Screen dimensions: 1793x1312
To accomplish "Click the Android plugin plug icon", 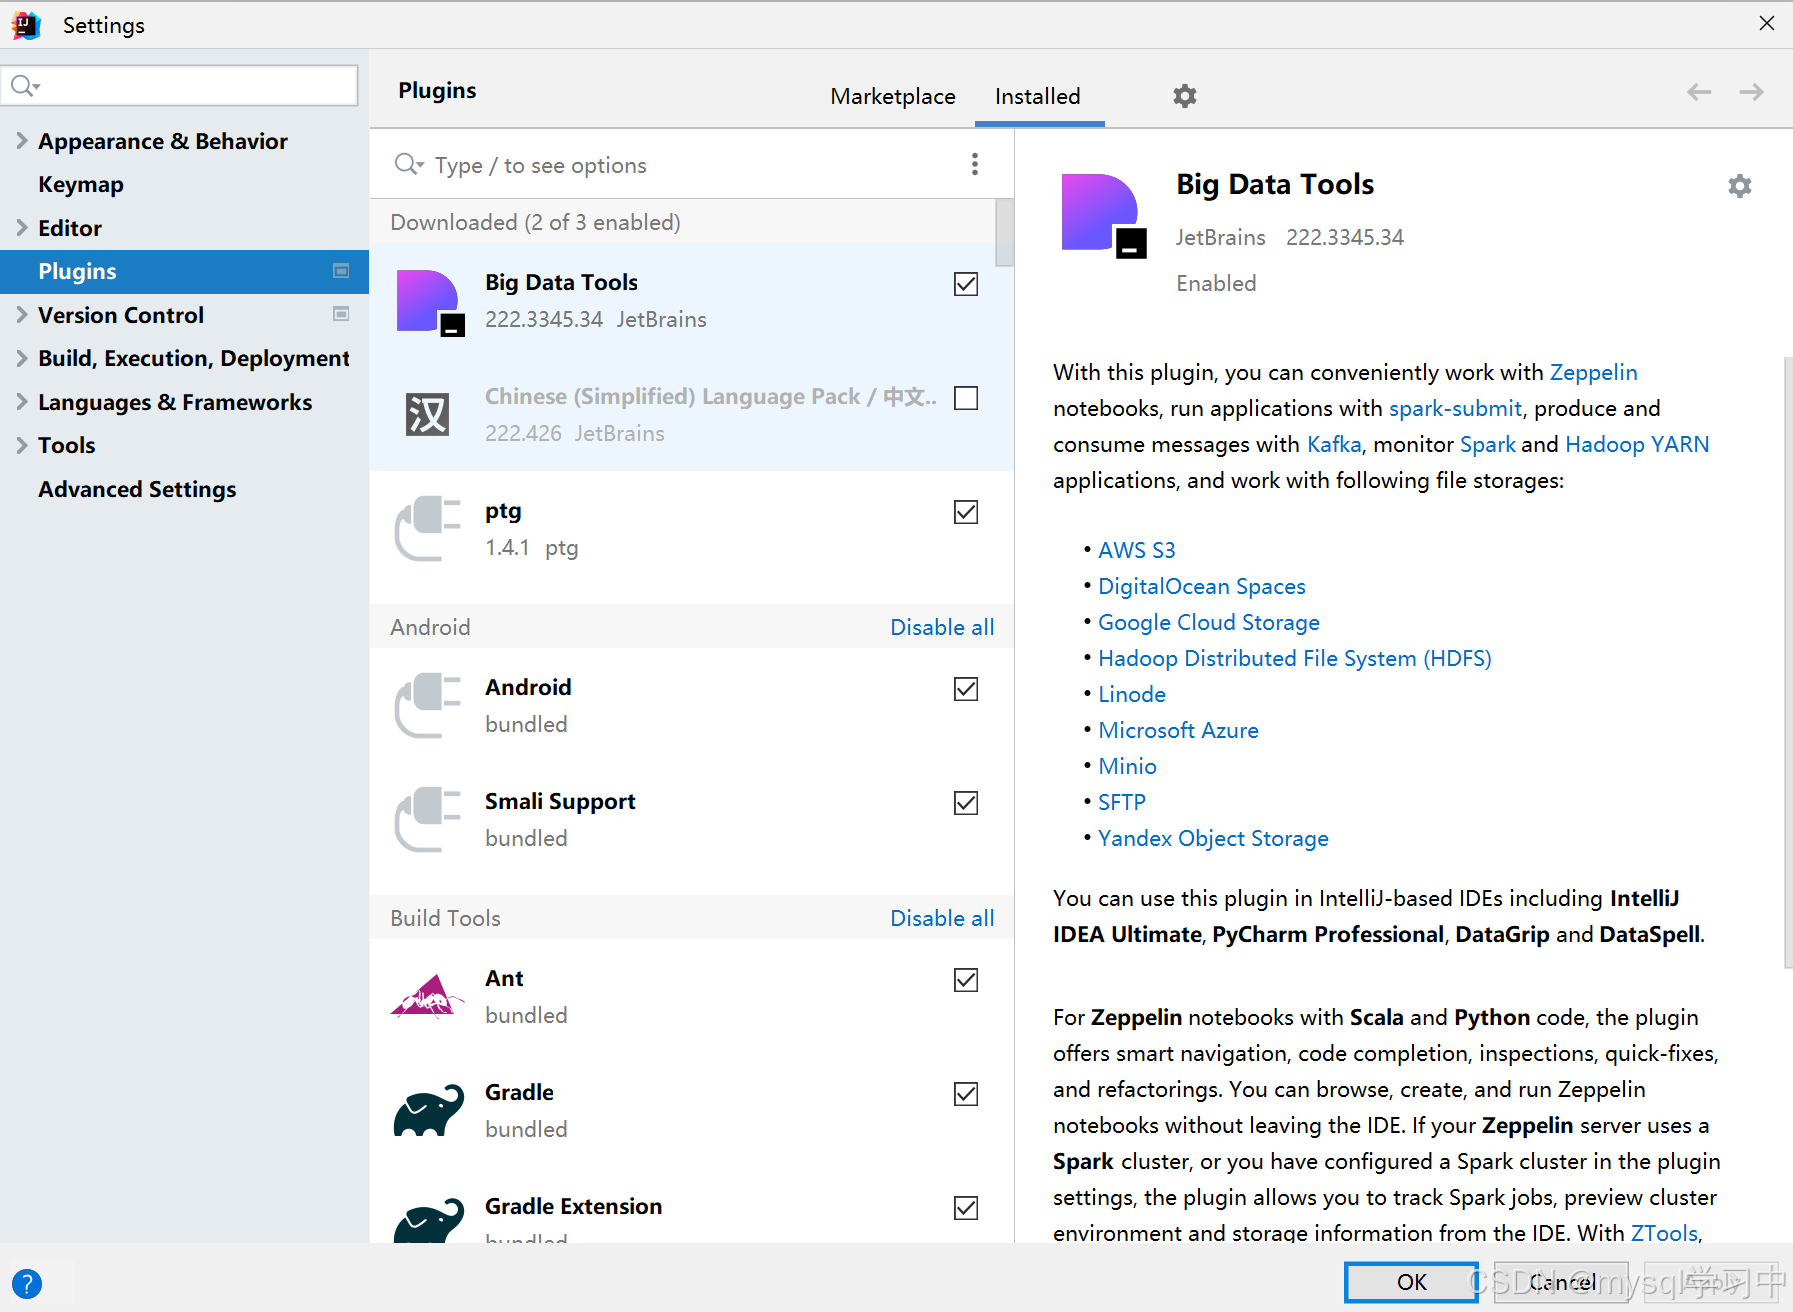I will tap(428, 705).
